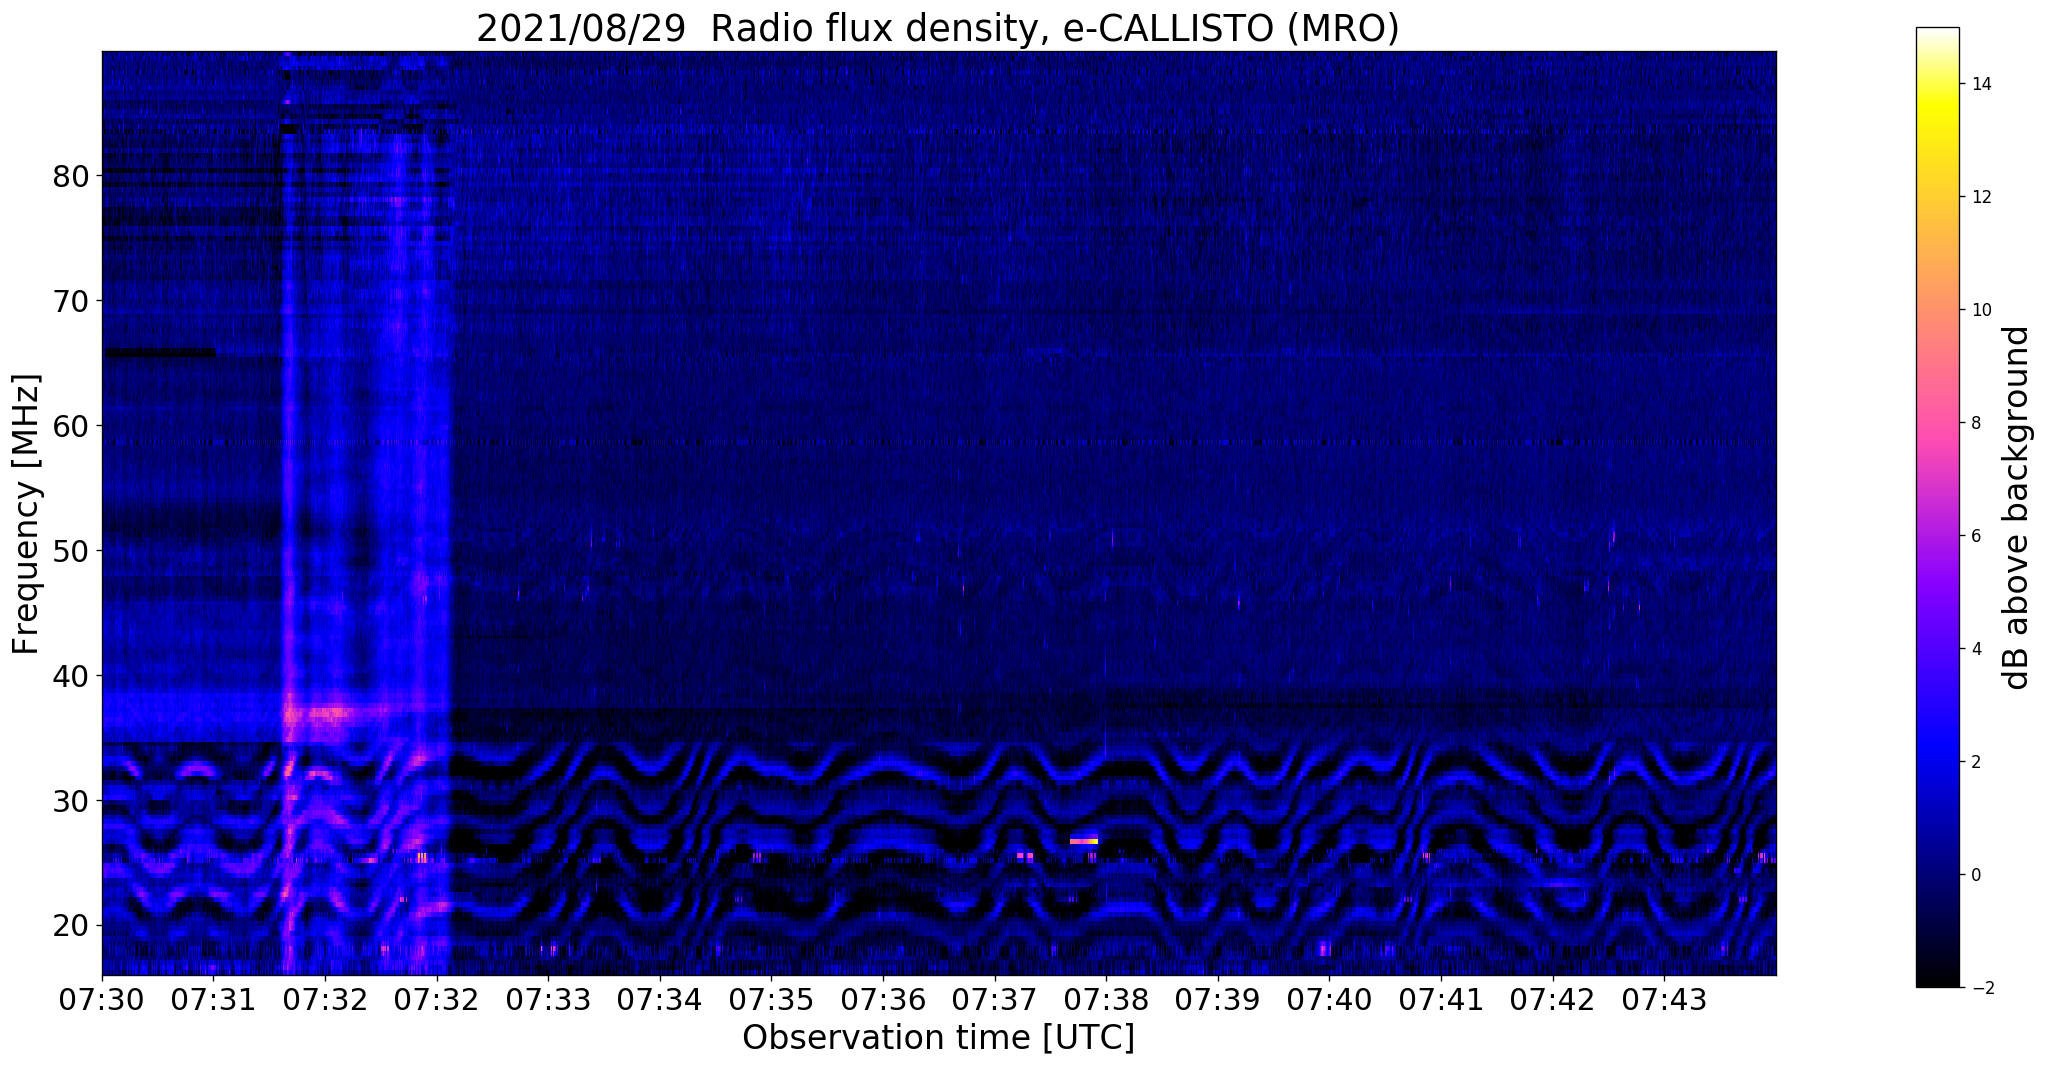This screenshot has height=1067, width=2047.
Task: Click the bright orange burst peak near 37 MHz
Action: [x=318, y=714]
